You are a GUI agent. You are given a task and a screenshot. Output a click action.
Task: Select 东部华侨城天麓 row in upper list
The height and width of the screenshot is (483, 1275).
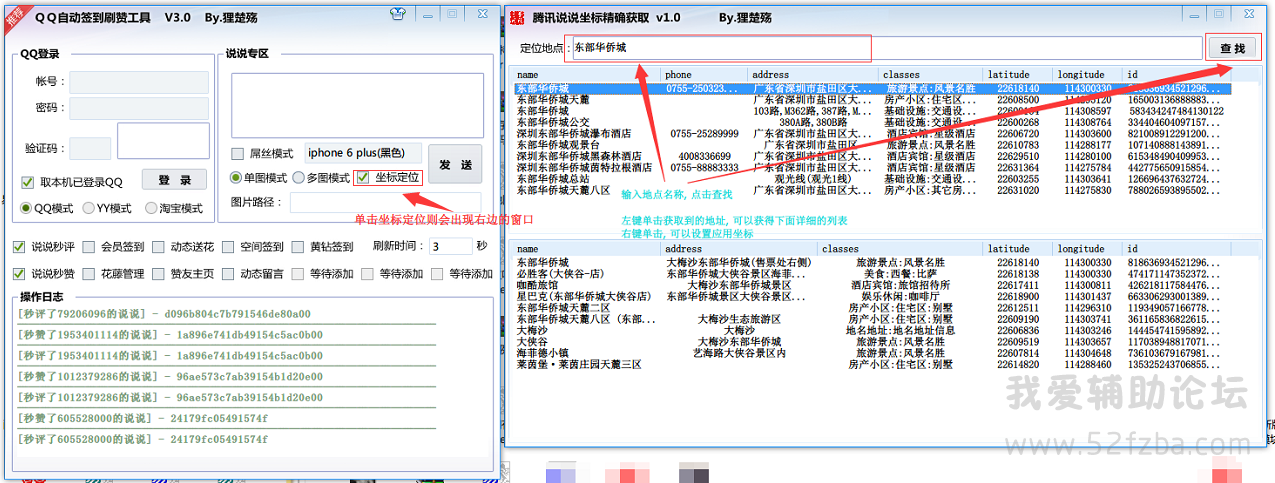(871, 100)
